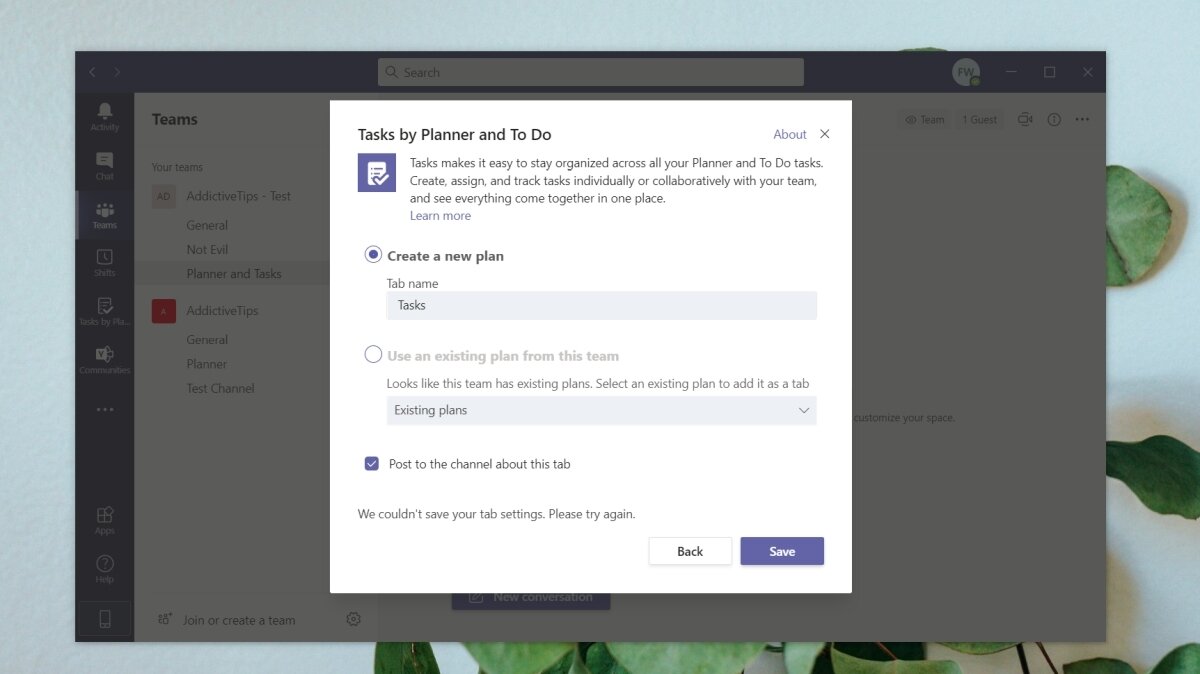The width and height of the screenshot is (1200, 674).
Task: Click the FW profile avatar
Action: click(965, 71)
